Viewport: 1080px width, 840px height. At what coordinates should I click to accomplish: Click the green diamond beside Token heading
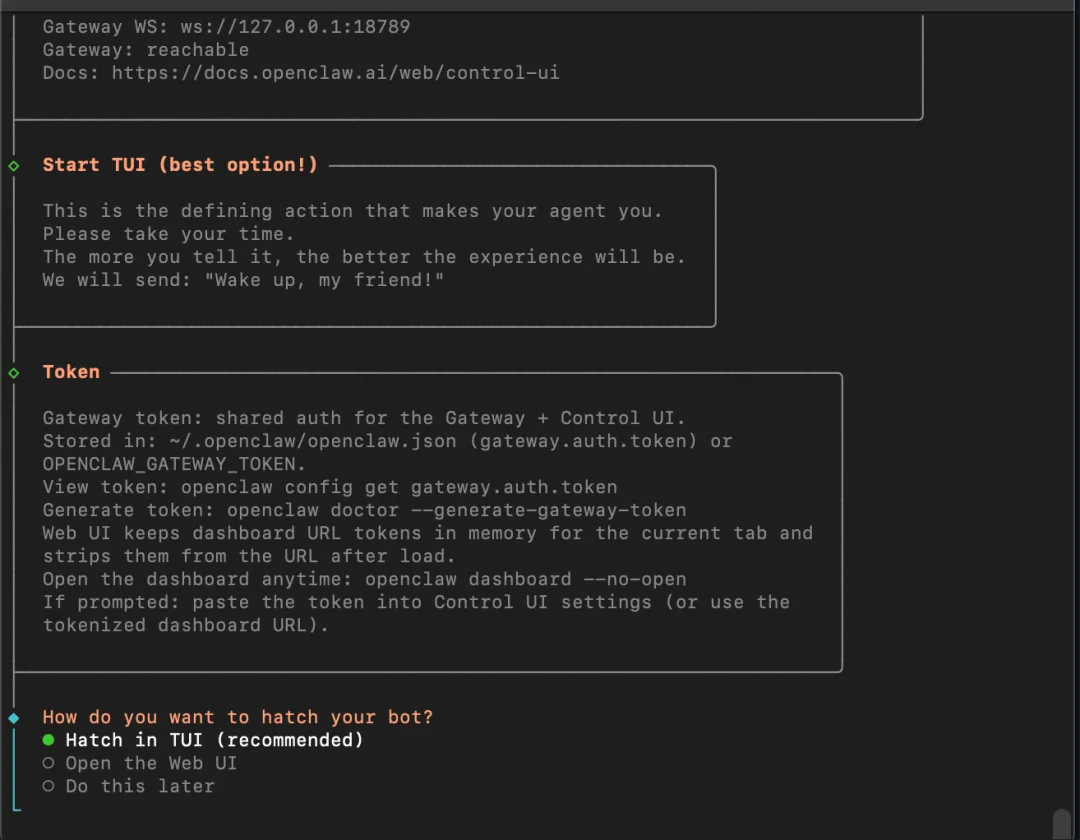[13, 372]
